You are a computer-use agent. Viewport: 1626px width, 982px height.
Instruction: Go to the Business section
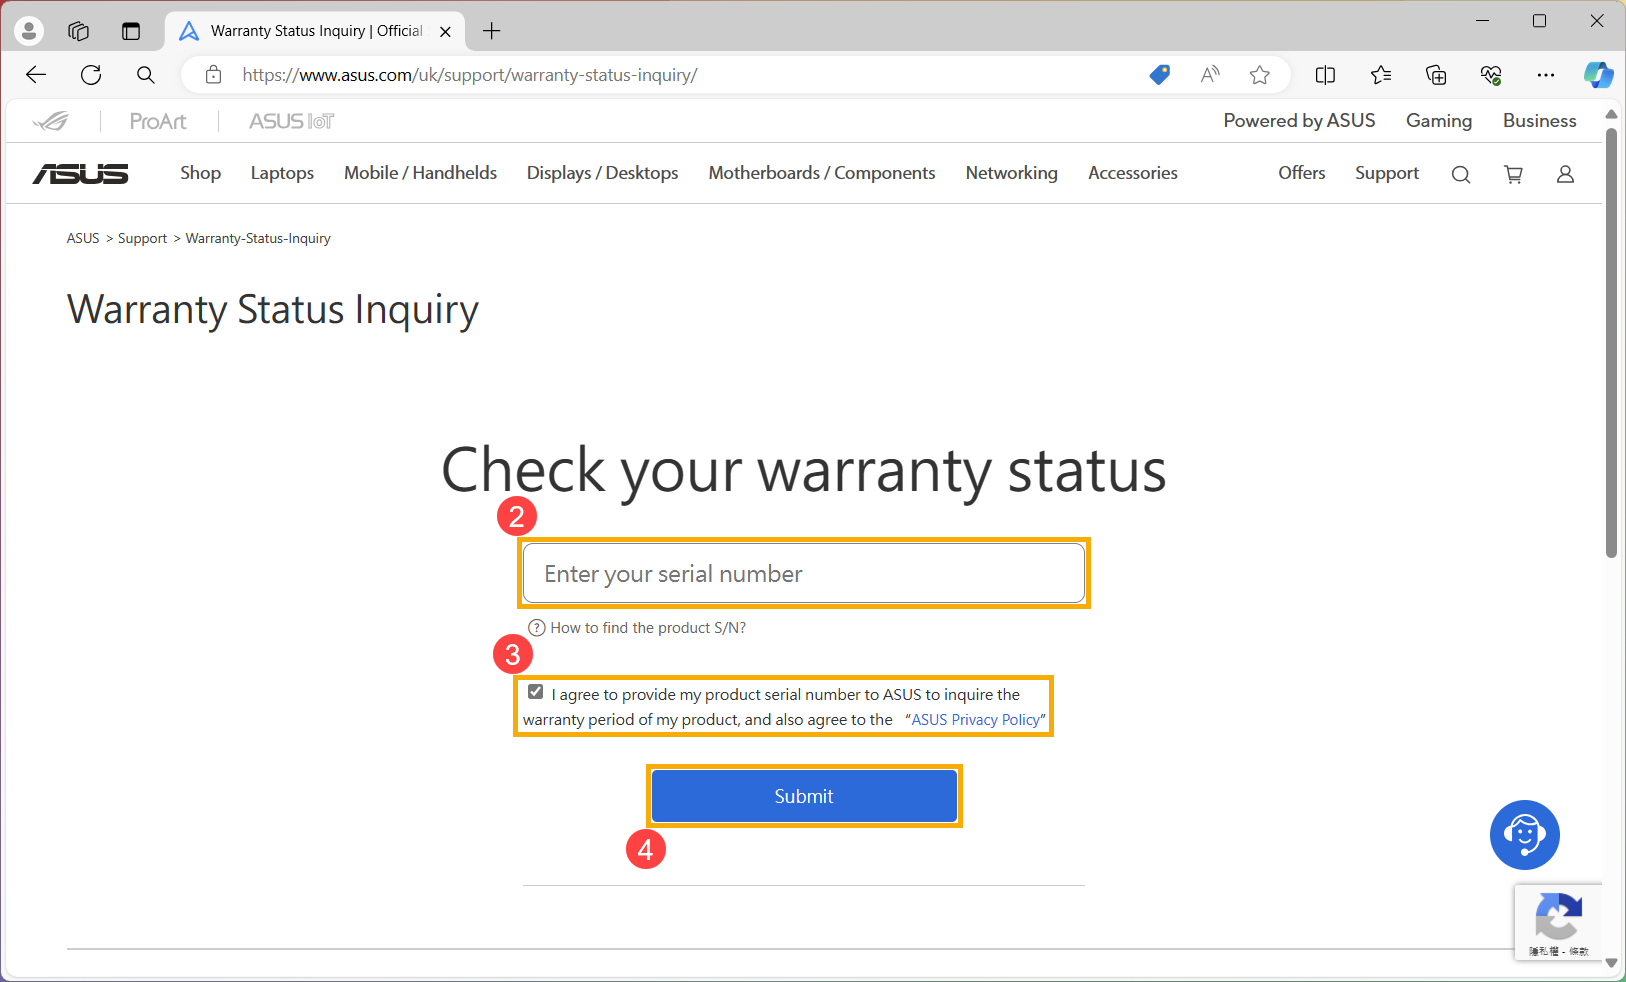1539,120
